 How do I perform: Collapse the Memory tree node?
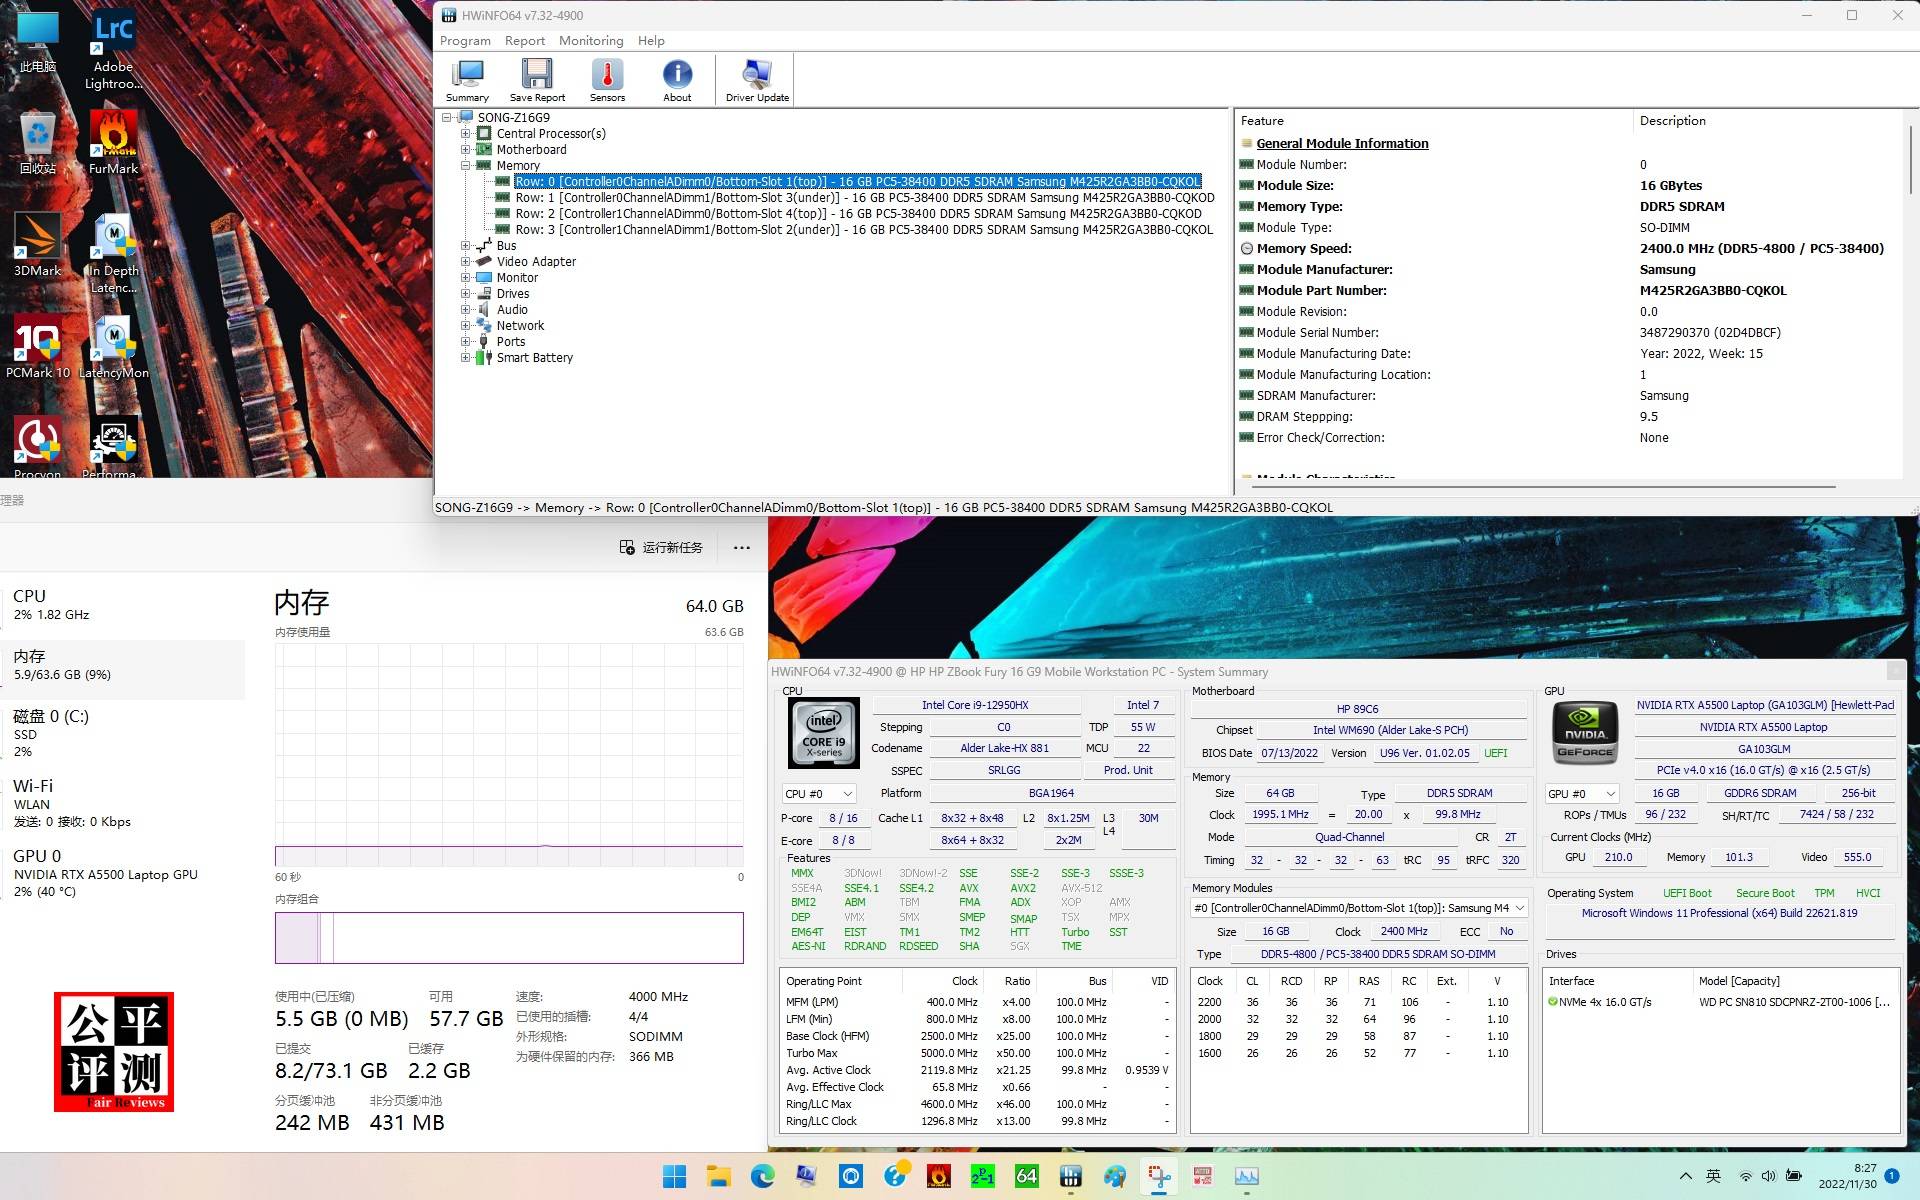[x=466, y=165]
